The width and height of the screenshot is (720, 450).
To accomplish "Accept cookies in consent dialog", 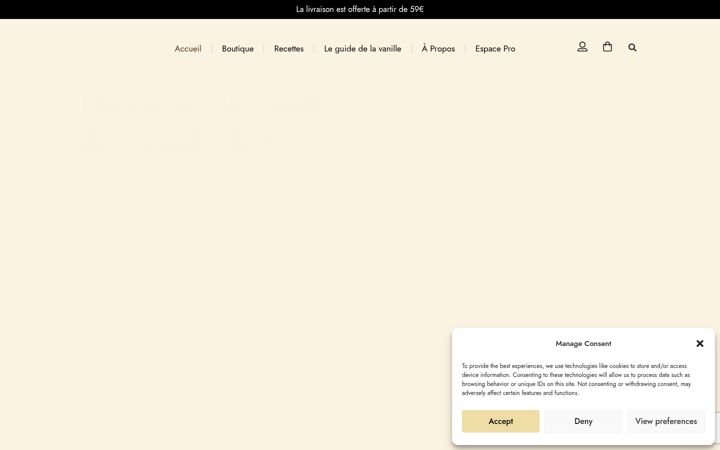I will tap(501, 421).
